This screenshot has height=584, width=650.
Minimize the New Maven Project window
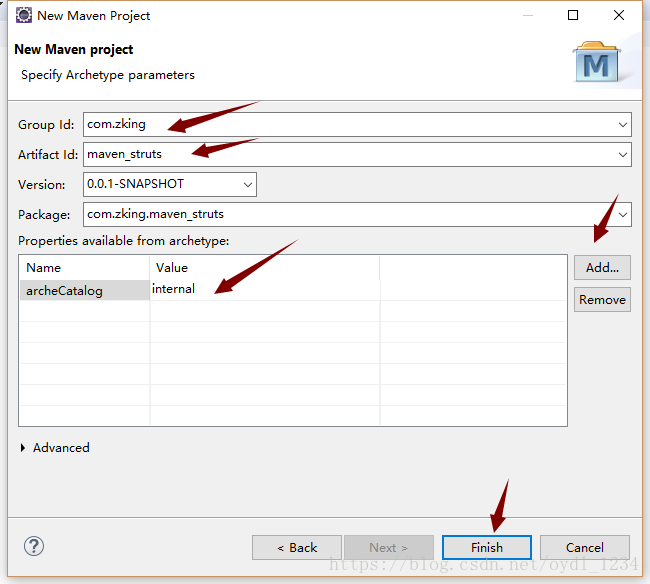coord(528,15)
